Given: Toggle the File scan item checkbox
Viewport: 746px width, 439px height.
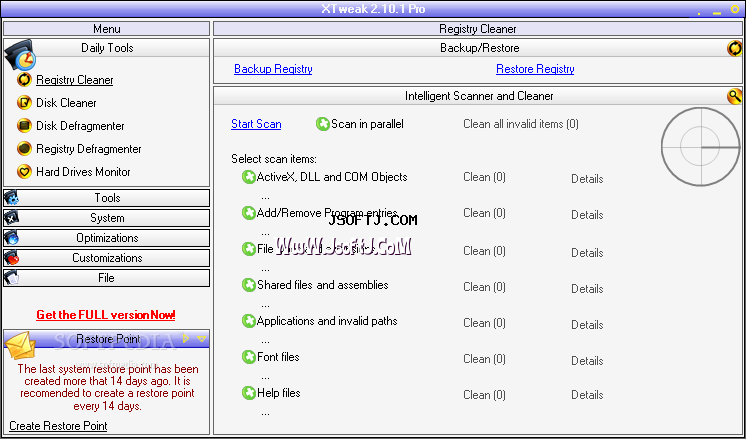Looking at the screenshot, I should pos(249,249).
